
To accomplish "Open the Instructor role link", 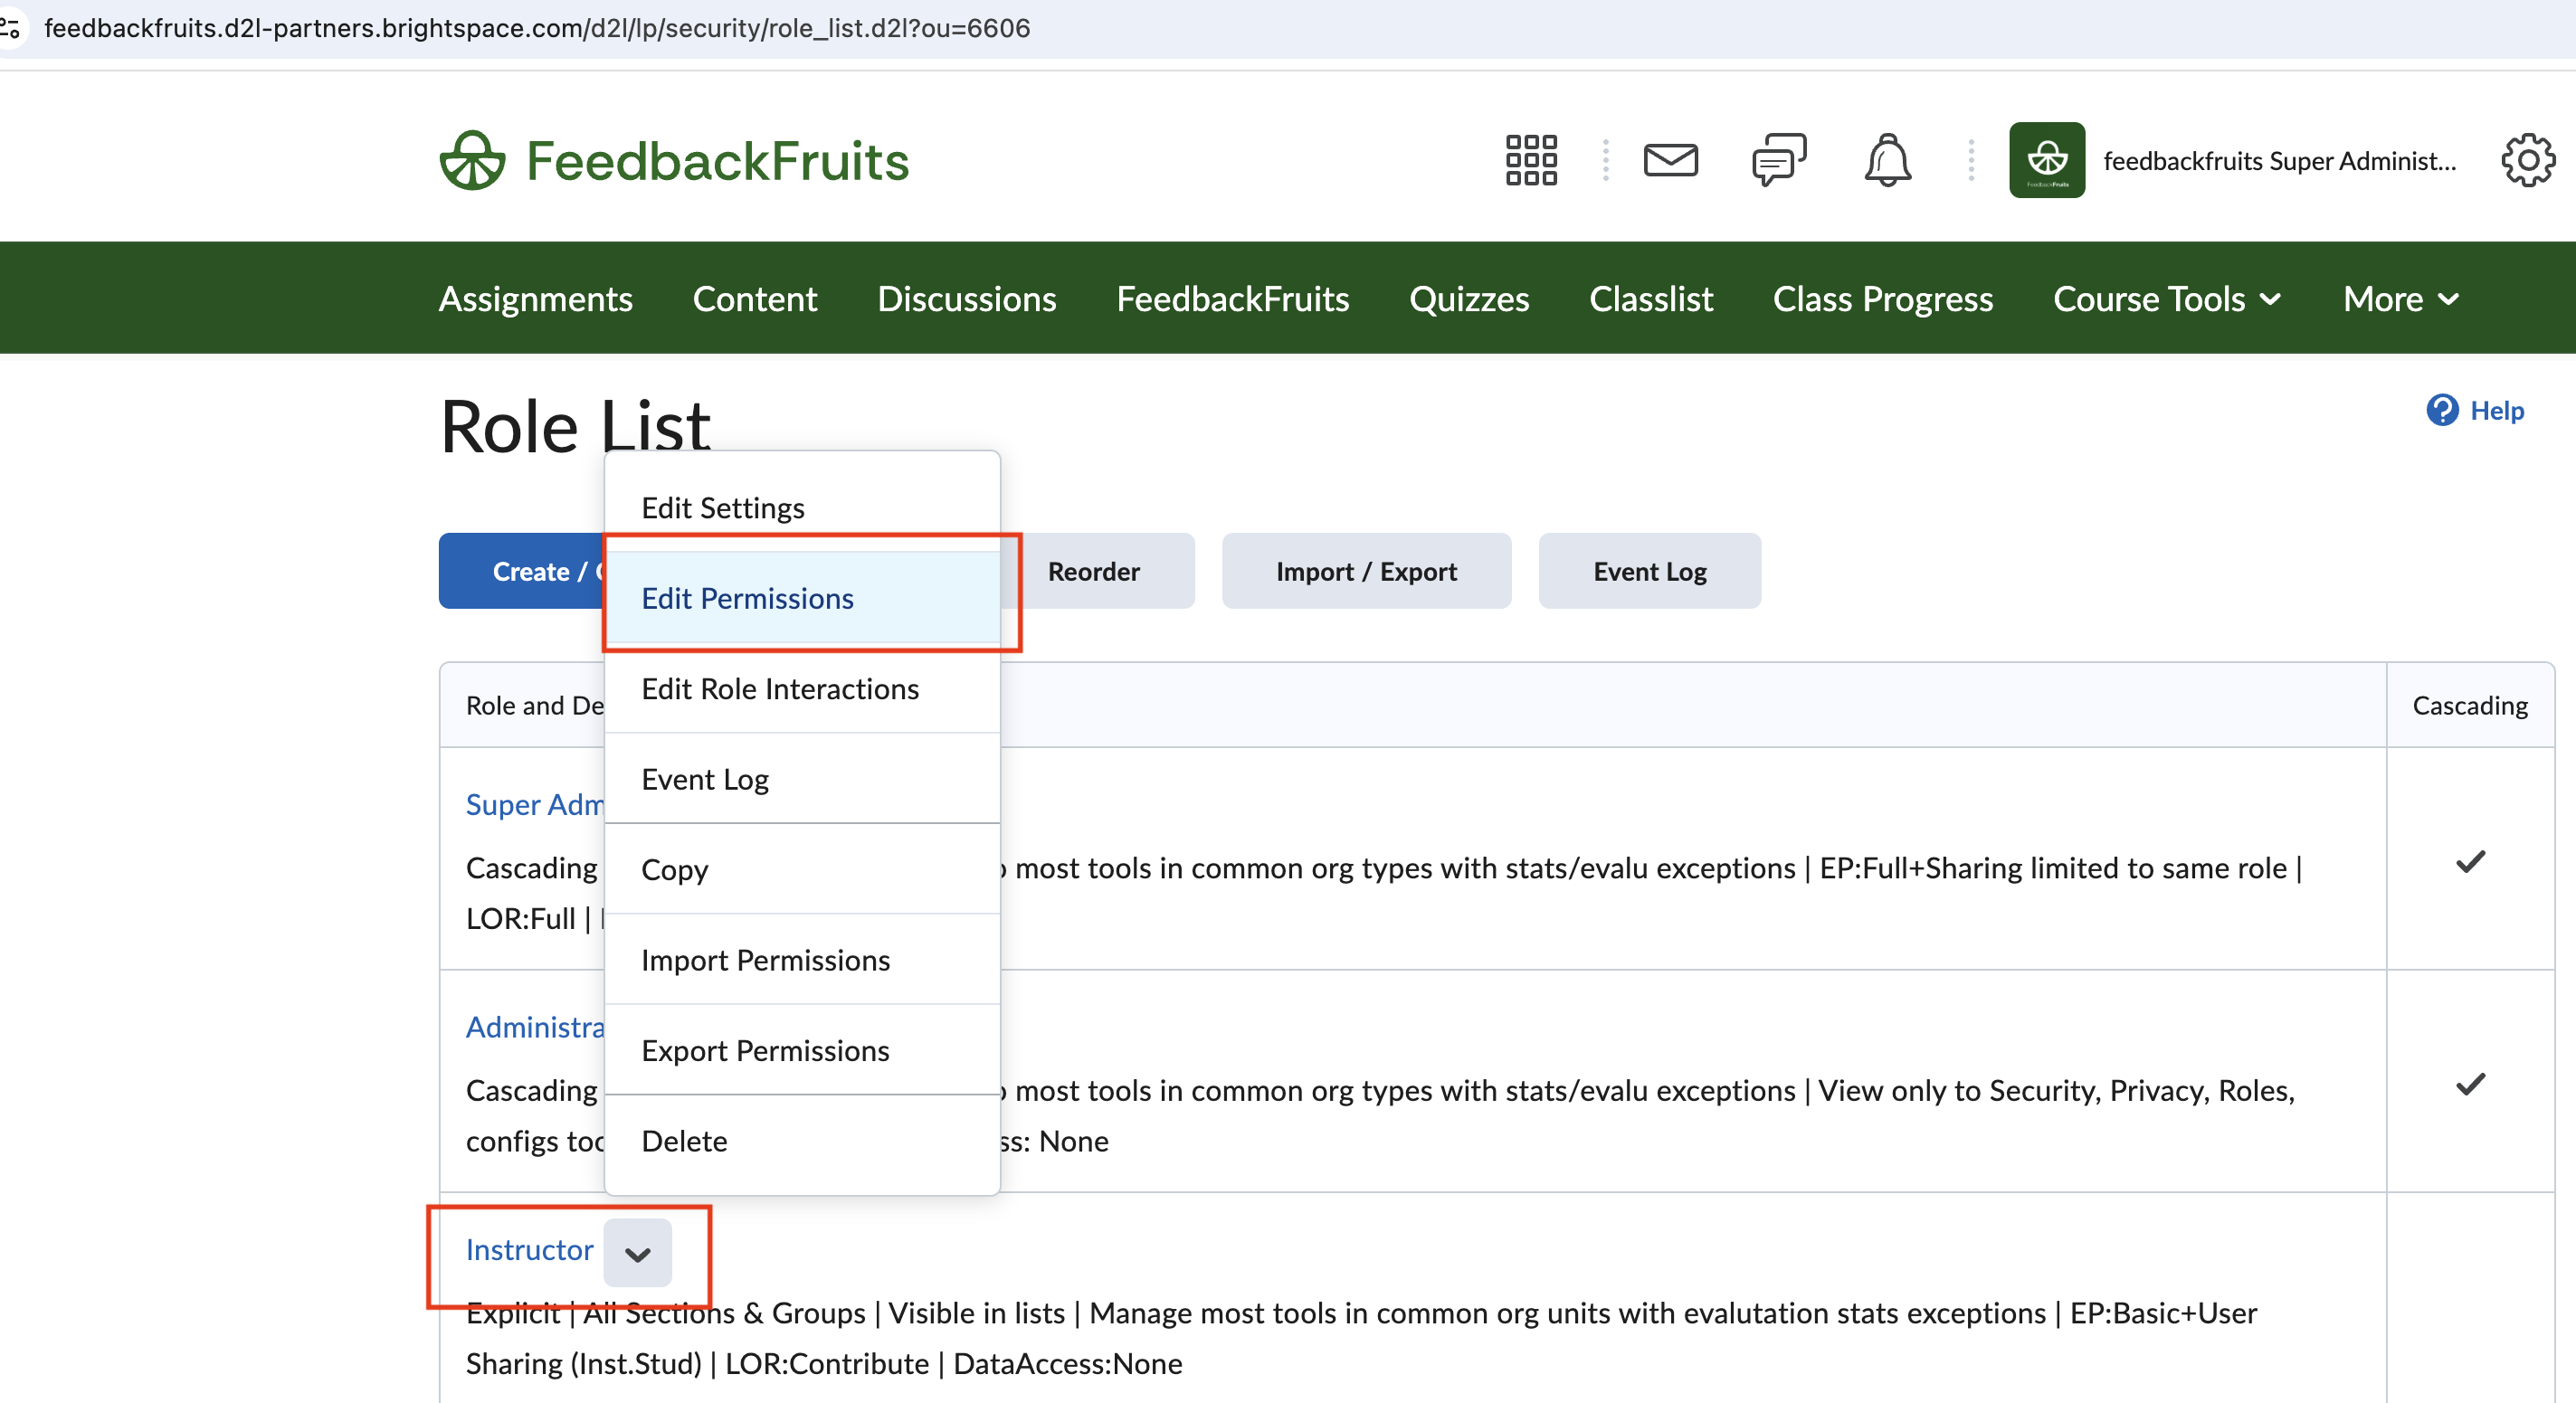I will 529,1249.
